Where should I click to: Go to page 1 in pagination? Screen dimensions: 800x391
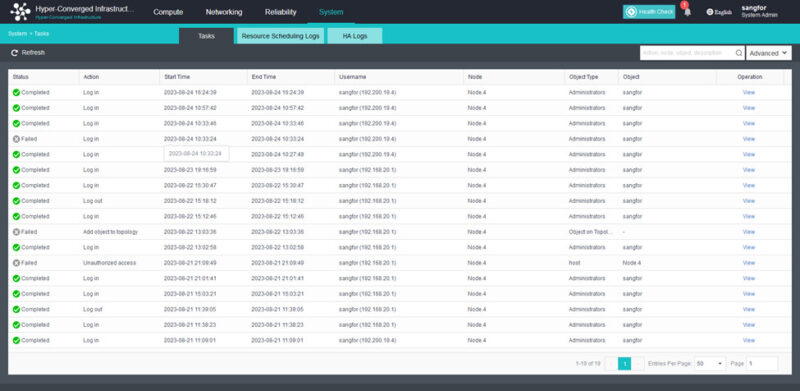tap(624, 363)
